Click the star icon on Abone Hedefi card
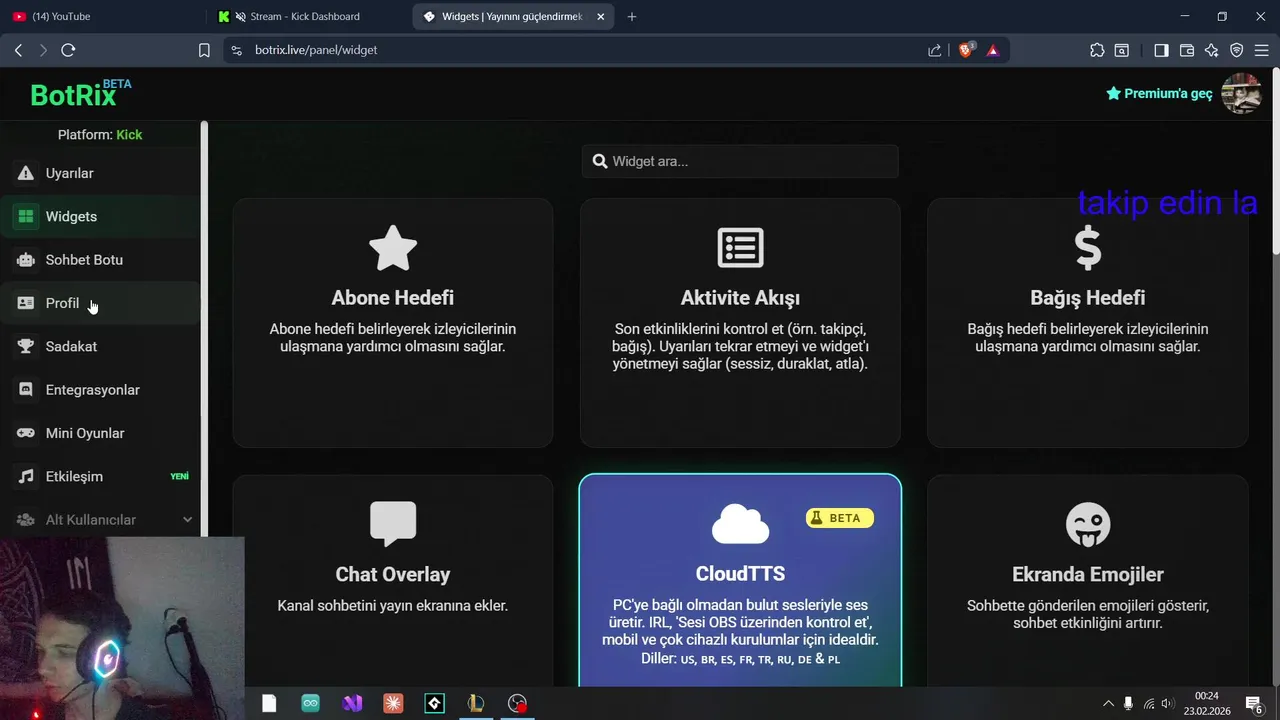The image size is (1280, 720). (393, 248)
